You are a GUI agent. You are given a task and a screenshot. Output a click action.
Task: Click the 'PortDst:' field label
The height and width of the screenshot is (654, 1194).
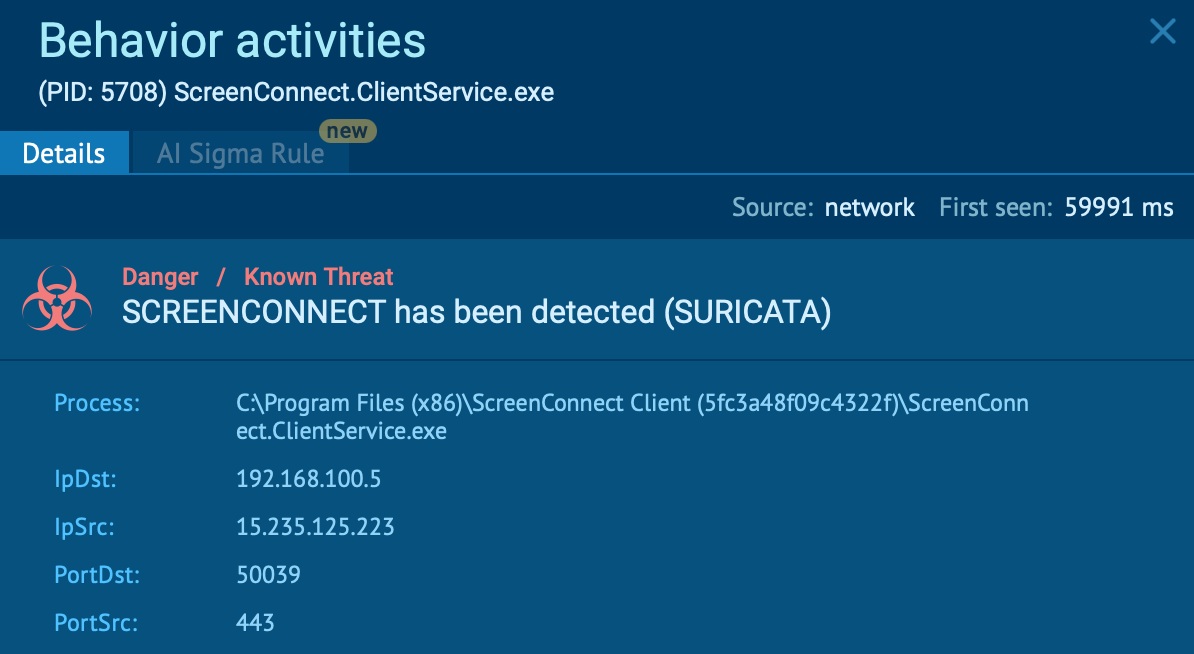pos(97,575)
